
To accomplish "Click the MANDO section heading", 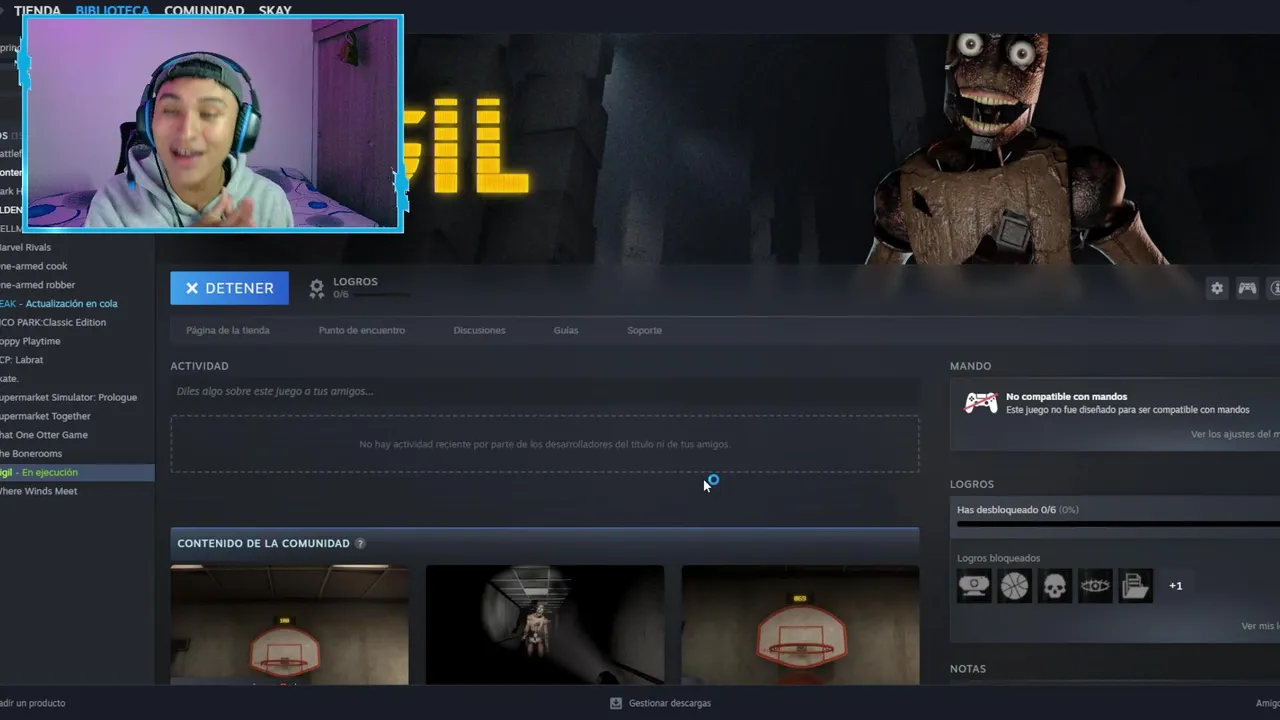I will (971, 366).
